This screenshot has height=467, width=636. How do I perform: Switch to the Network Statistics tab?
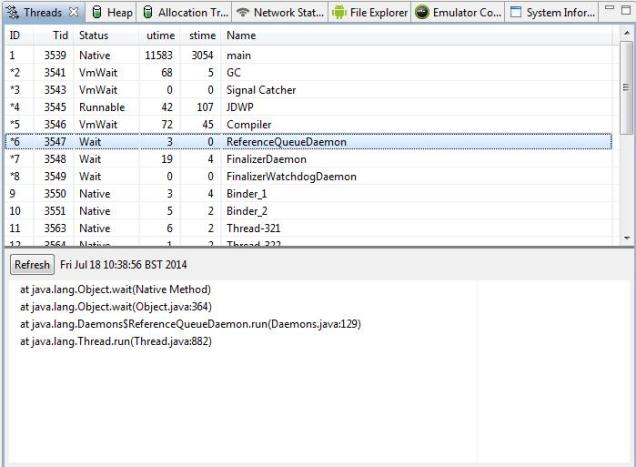pos(280,12)
